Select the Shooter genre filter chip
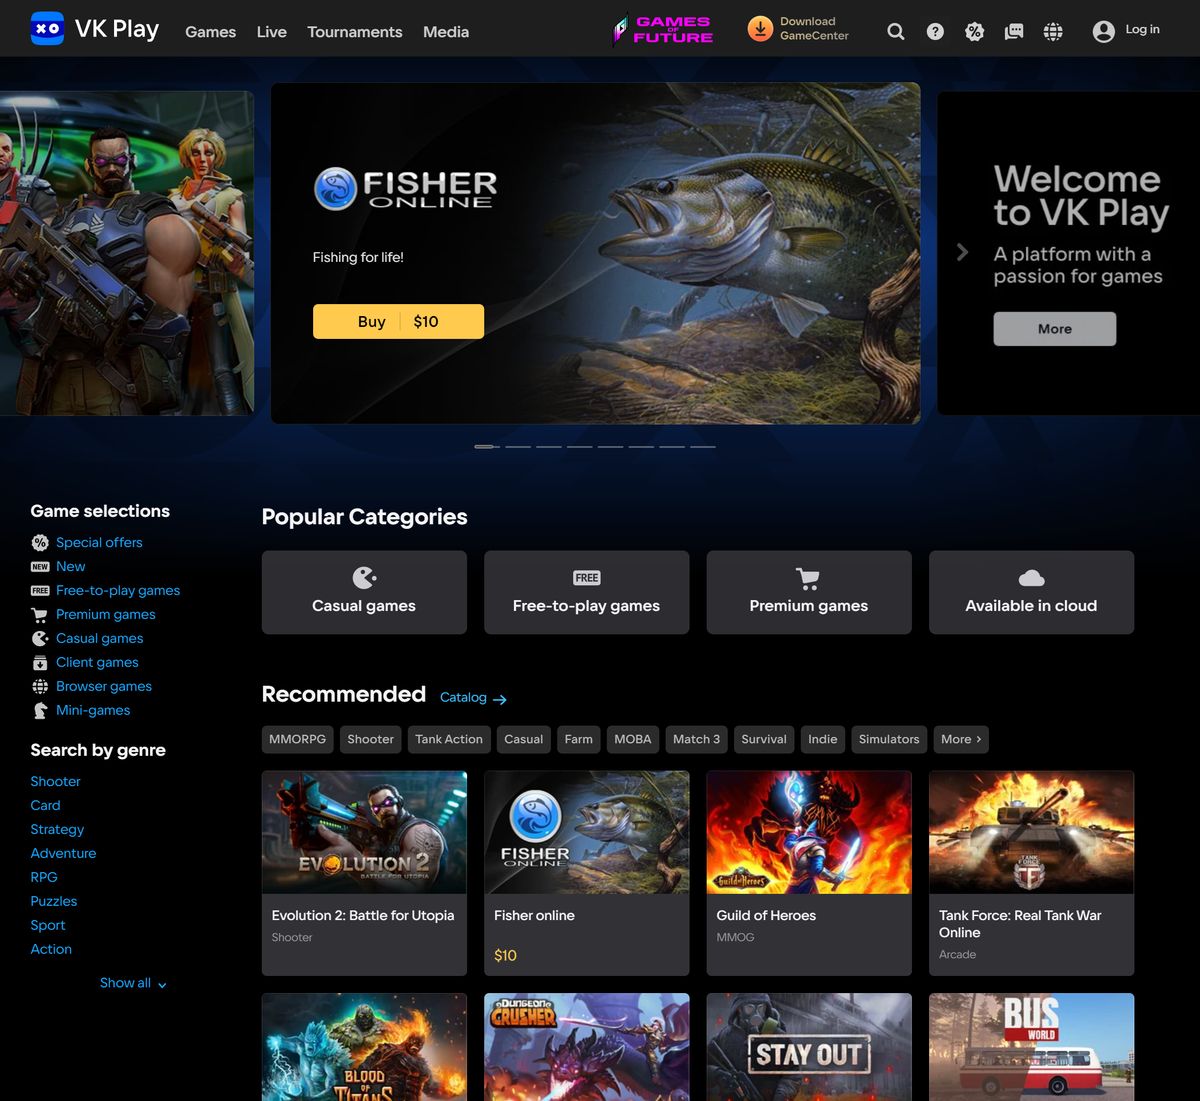Viewport: 1200px width, 1101px height. click(x=370, y=739)
